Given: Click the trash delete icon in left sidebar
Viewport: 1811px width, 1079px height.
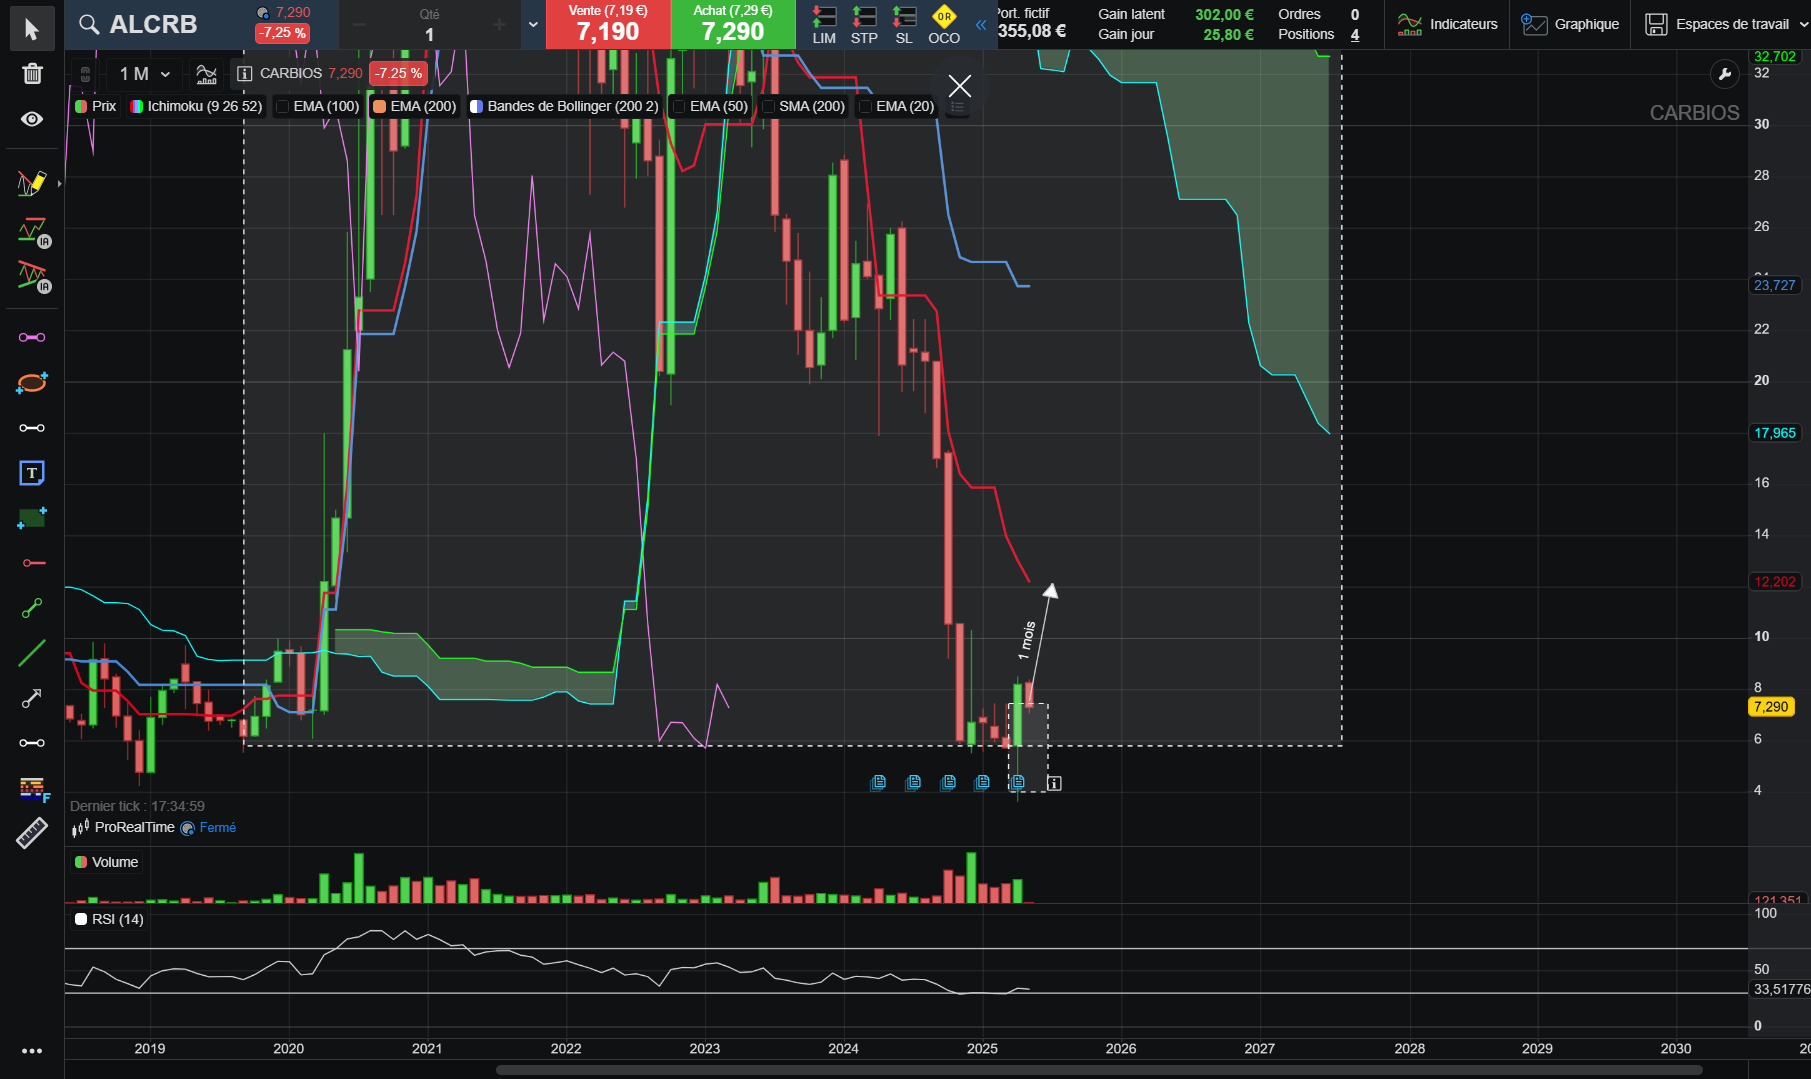Looking at the screenshot, I should tap(32, 73).
